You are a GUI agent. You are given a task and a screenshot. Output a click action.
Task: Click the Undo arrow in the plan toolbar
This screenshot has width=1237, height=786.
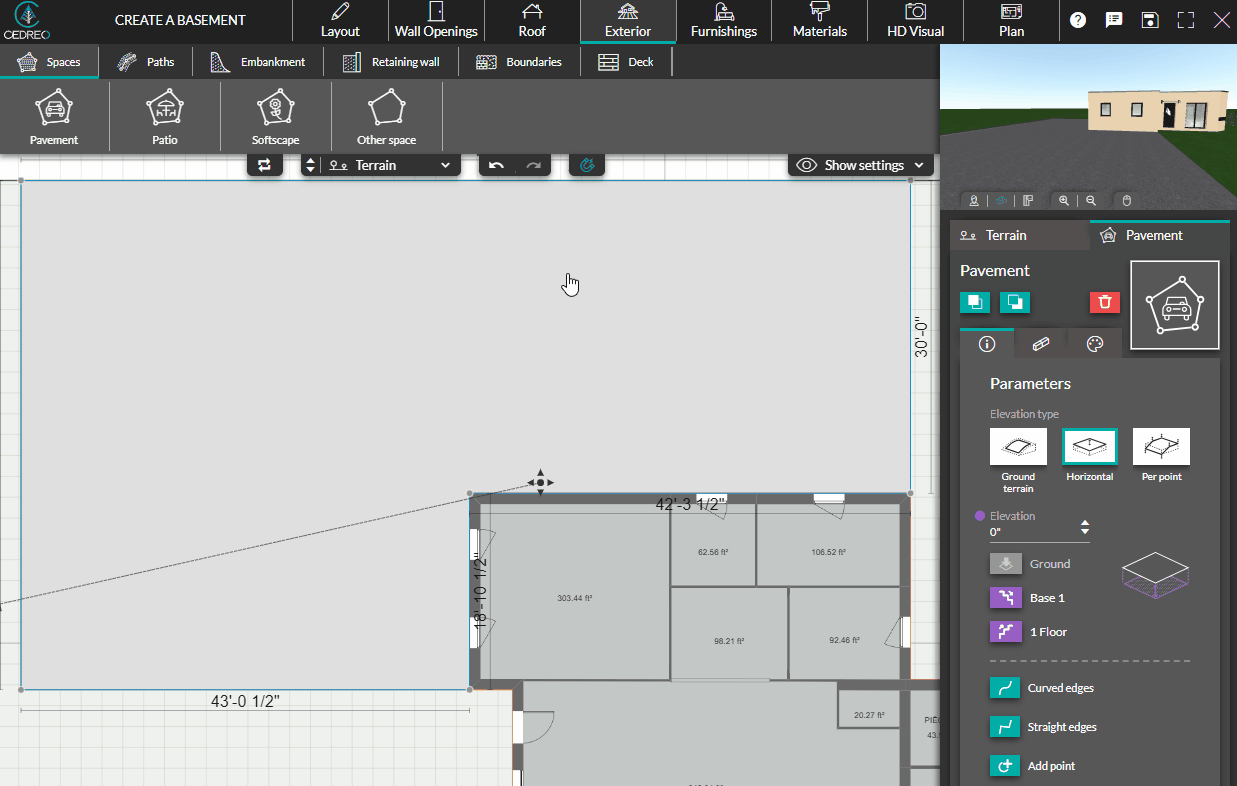click(x=497, y=165)
